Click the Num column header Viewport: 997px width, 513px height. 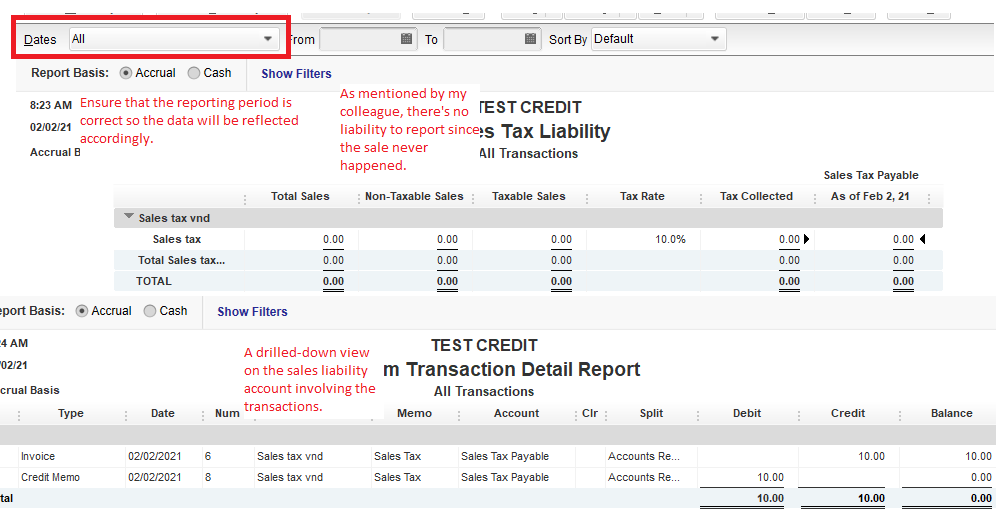[227, 413]
